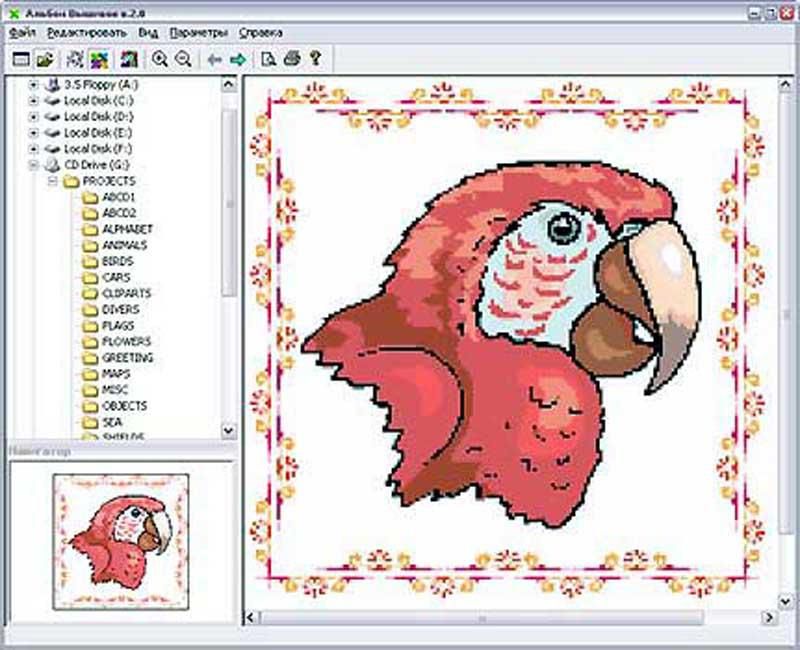Collapse the CD Drive (G:) node
Screen dimensions: 800x650
(34, 165)
